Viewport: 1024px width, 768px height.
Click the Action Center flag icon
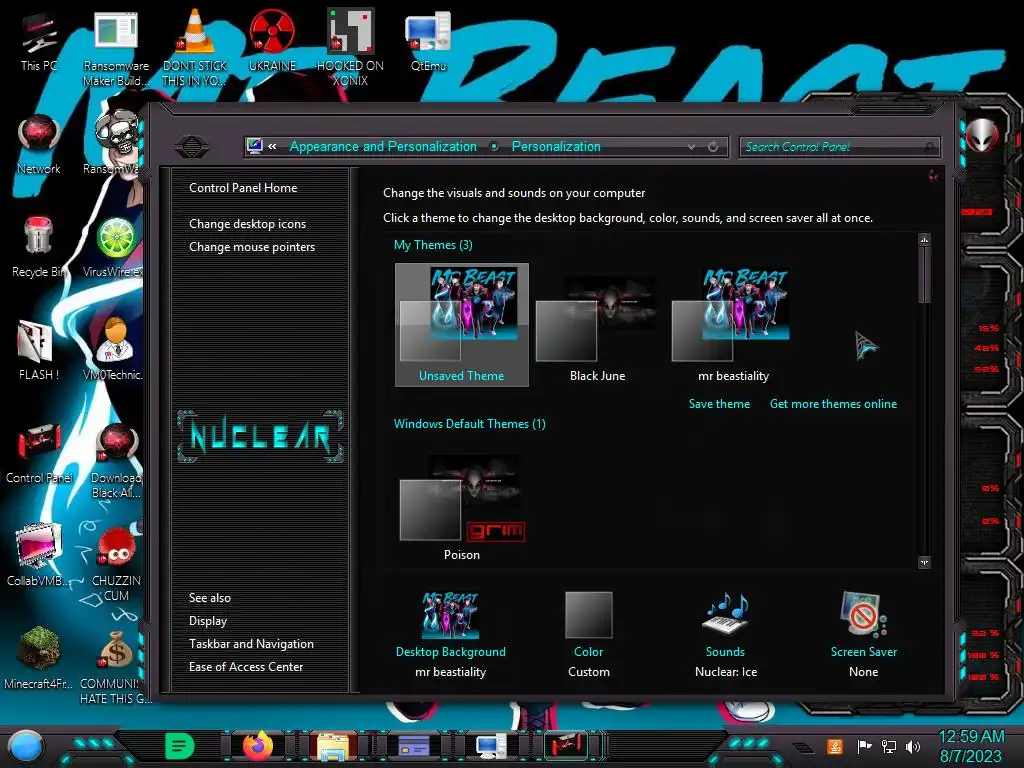pos(864,746)
